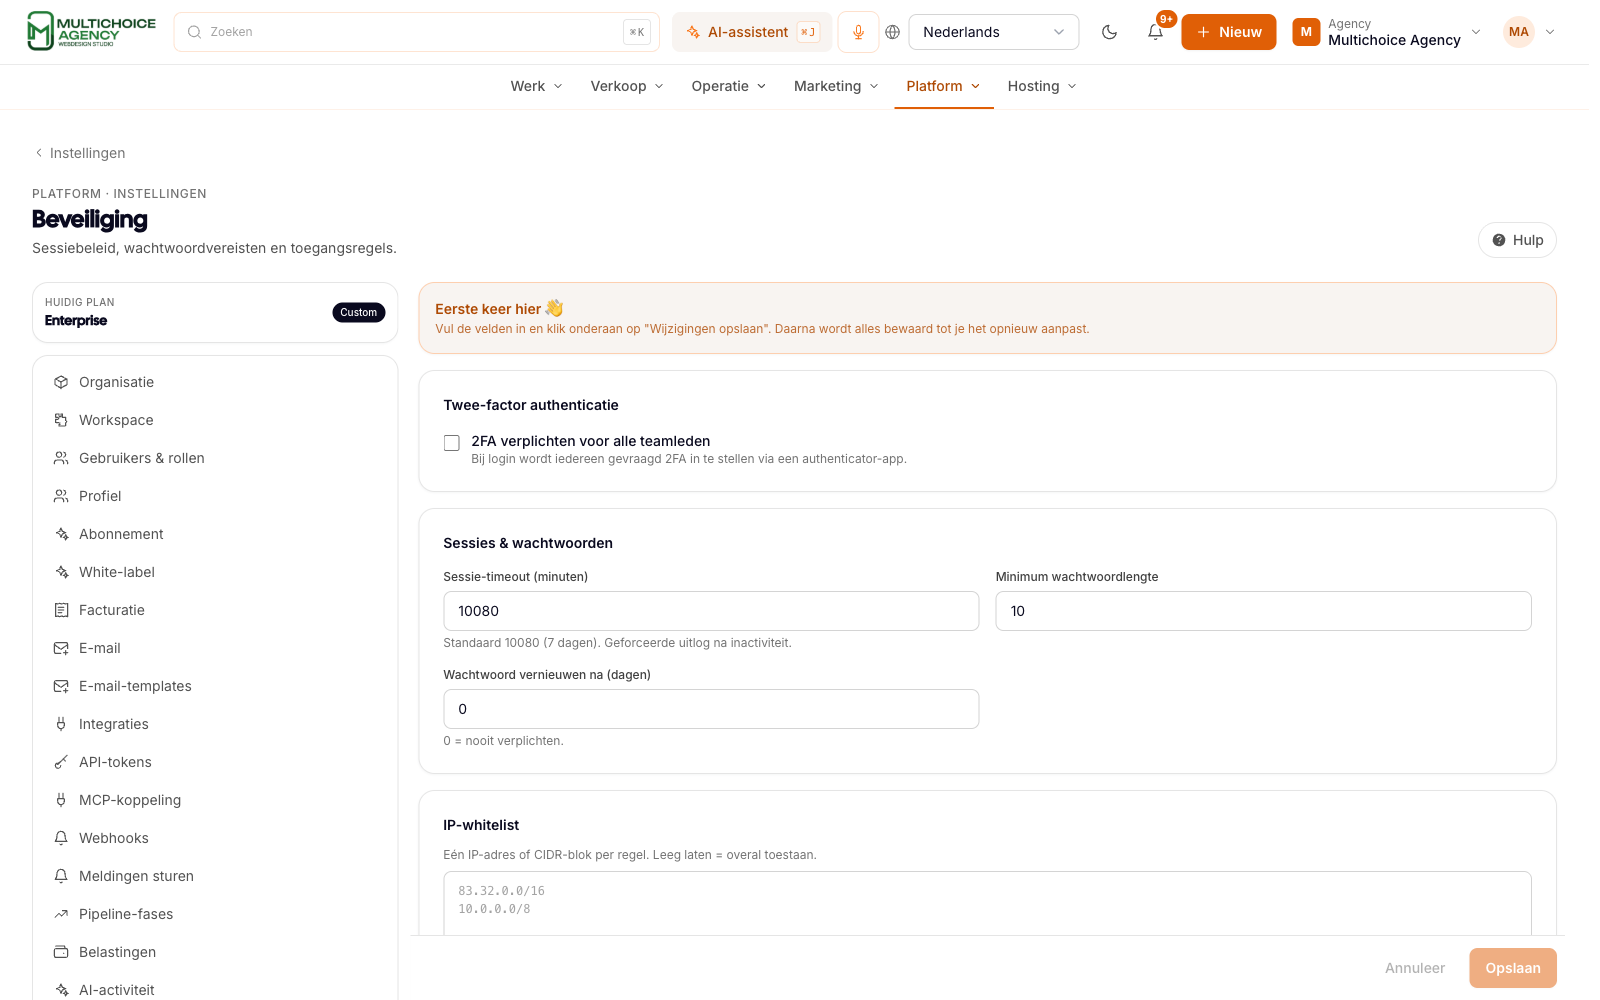This screenshot has height=1000, width=1600.
Task: Toggle dark mode moon icon
Action: (x=1109, y=32)
